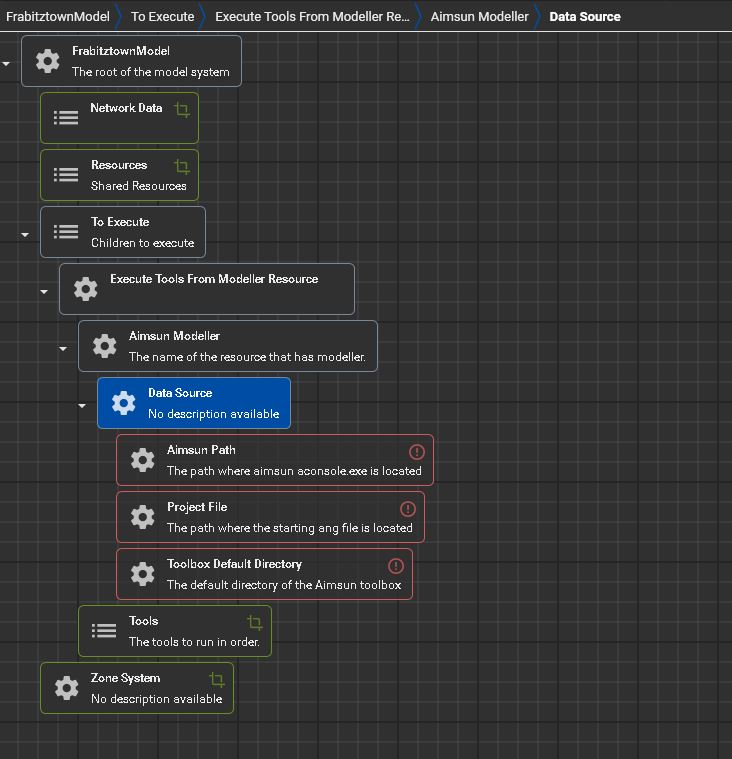The width and height of the screenshot is (732, 759).
Task: Click the FrabitztownModel gear icon
Action: point(47,61)
